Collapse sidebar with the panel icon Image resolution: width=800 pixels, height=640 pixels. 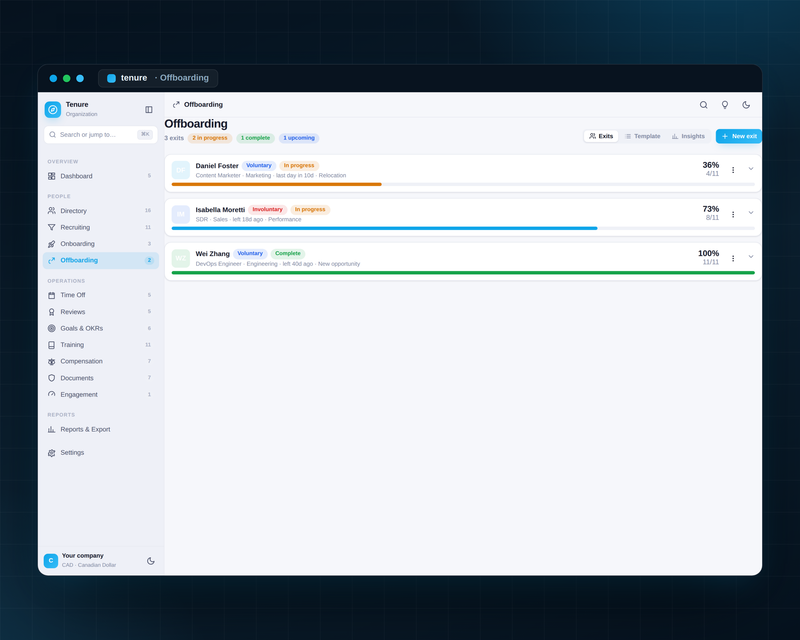pyautogui.click(x=149, y=110)
